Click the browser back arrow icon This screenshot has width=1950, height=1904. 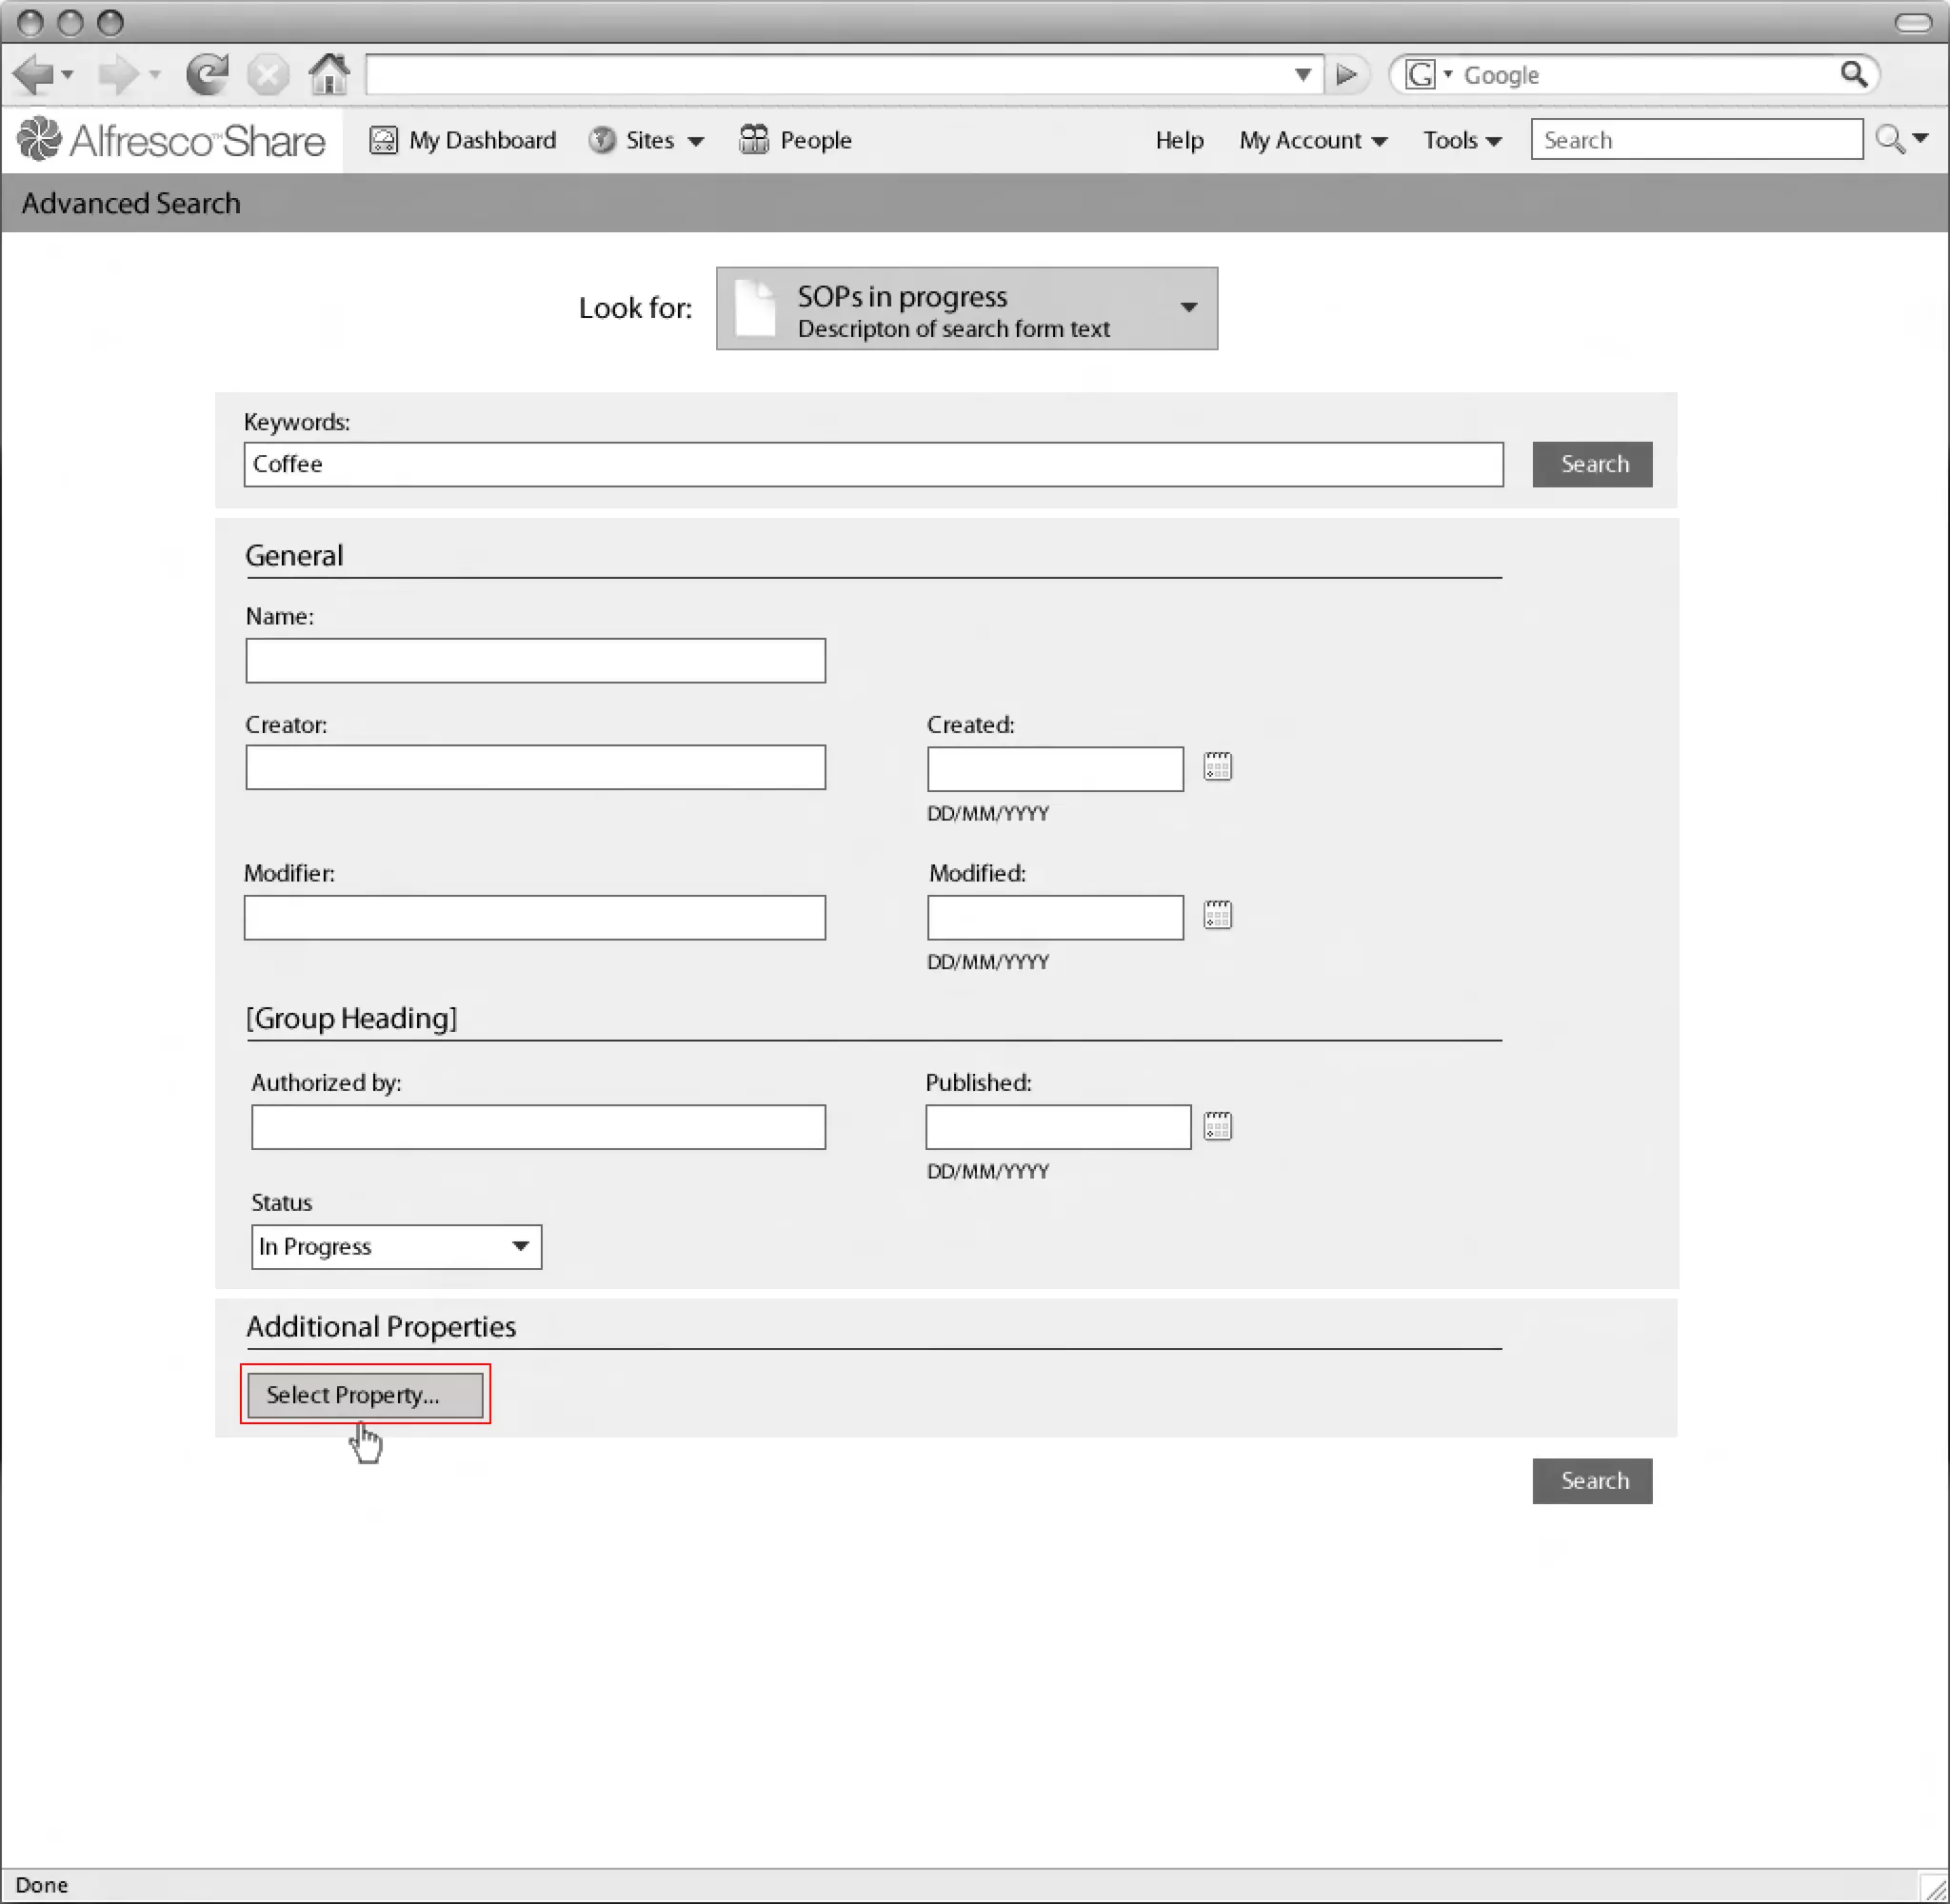[34, 74]
